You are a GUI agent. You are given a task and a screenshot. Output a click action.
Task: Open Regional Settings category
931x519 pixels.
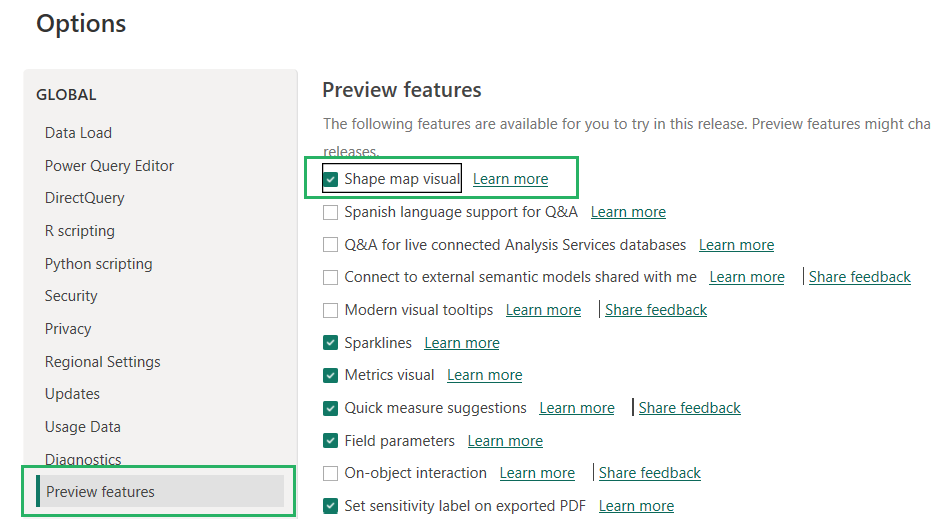(102, 362)
